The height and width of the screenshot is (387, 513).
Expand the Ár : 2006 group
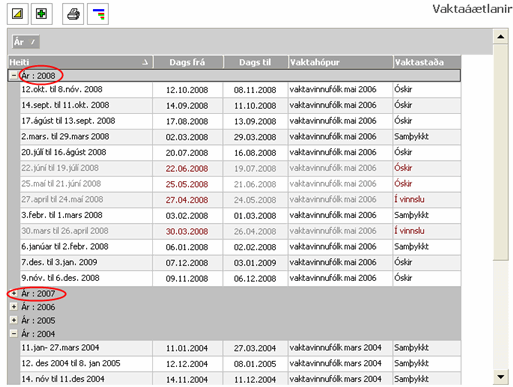[x=14, y=307]
